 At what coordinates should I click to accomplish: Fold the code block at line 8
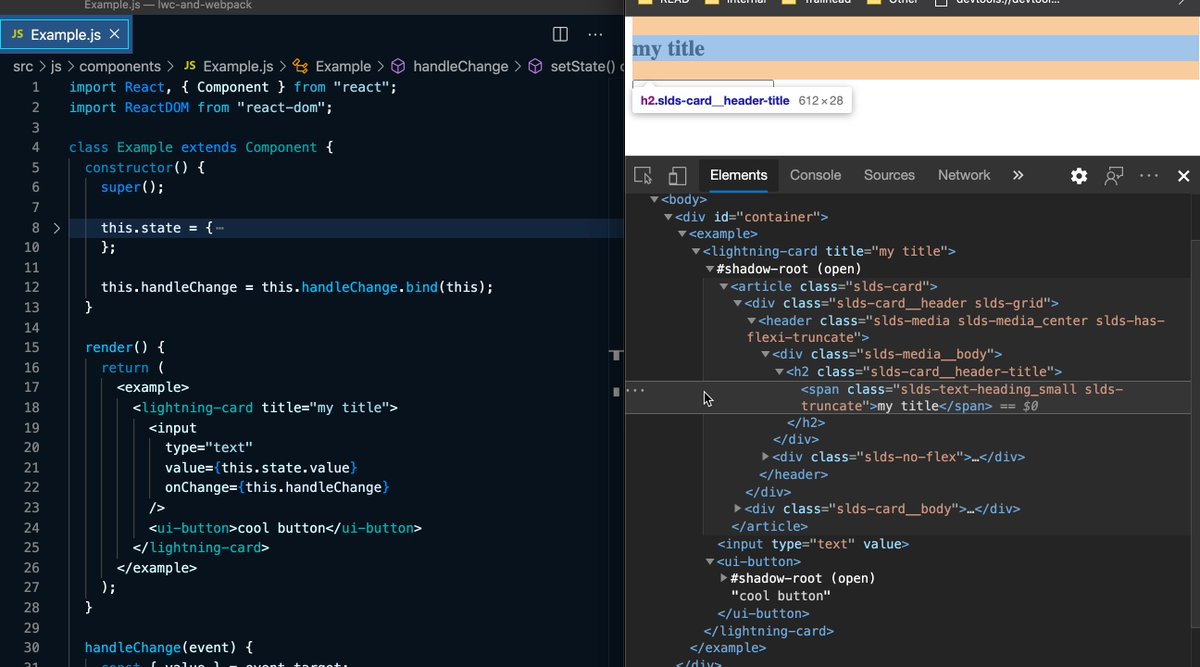[x=57, y=228]
